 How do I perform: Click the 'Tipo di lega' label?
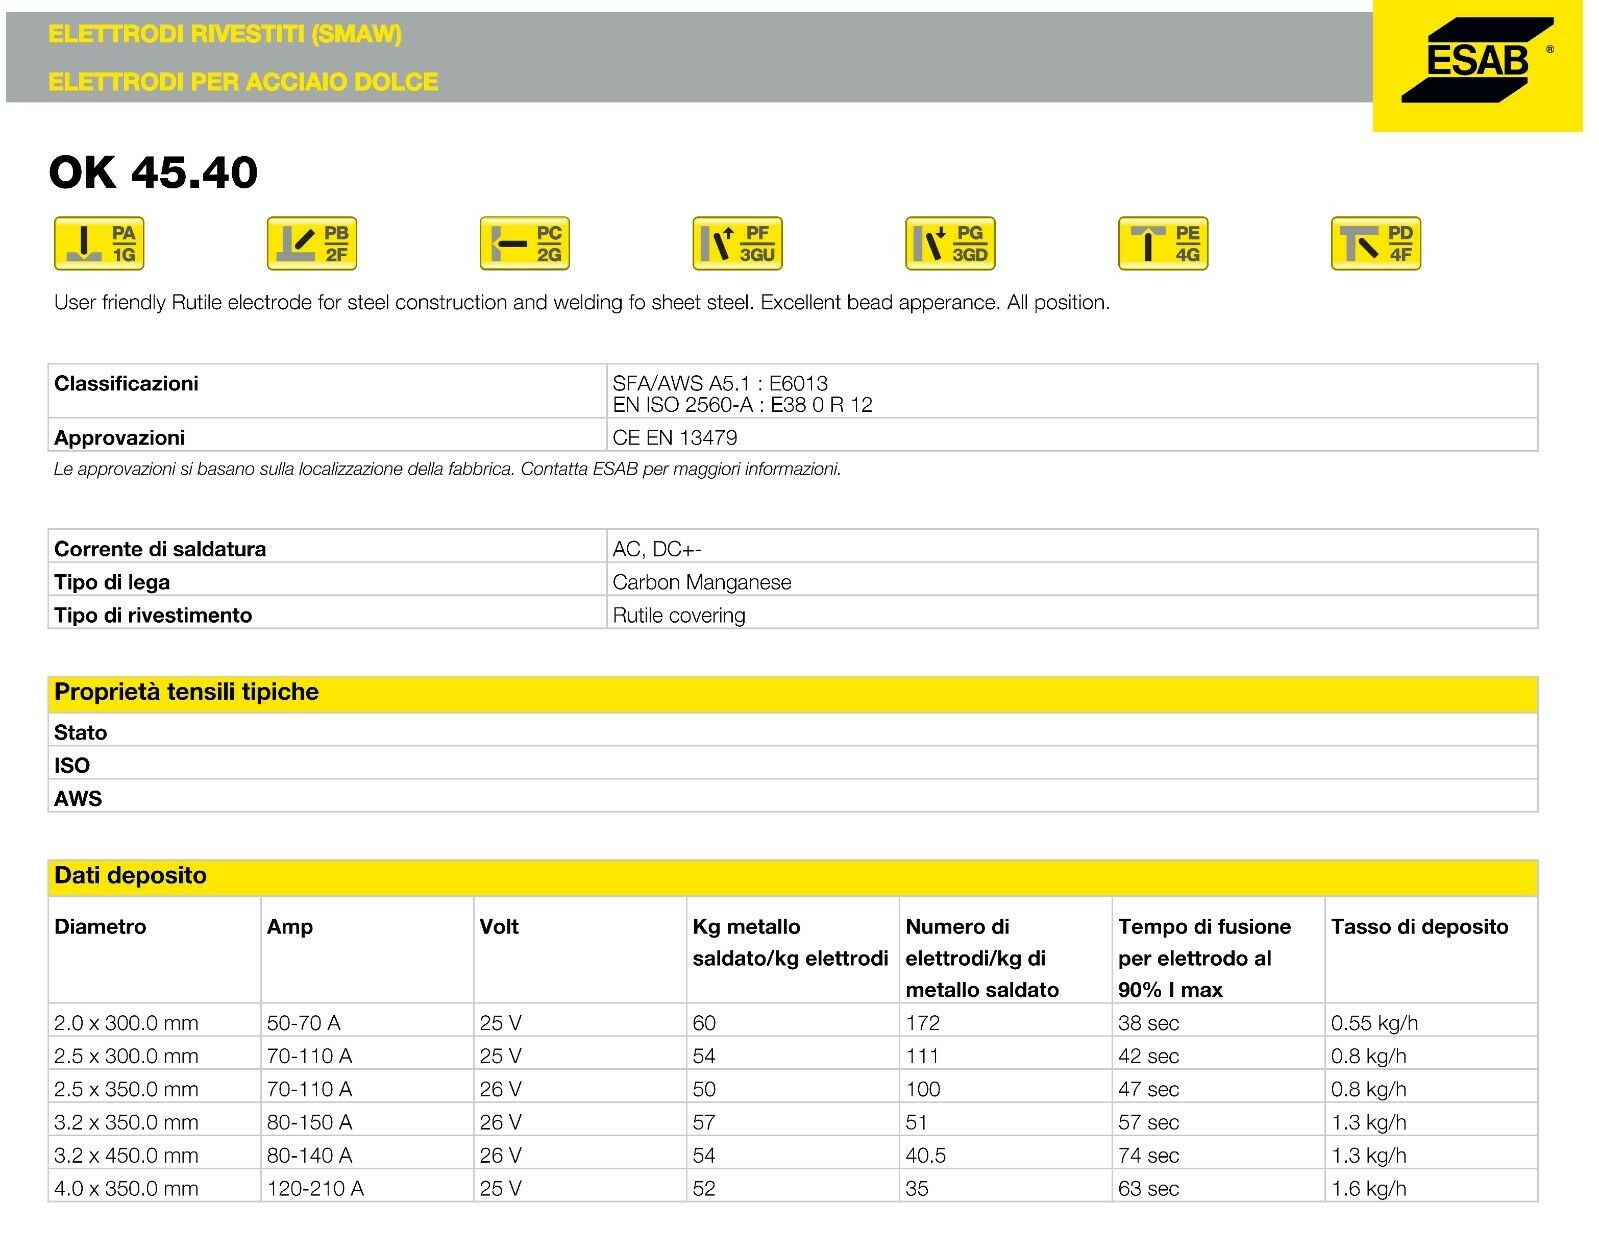(x=112, y=582)
